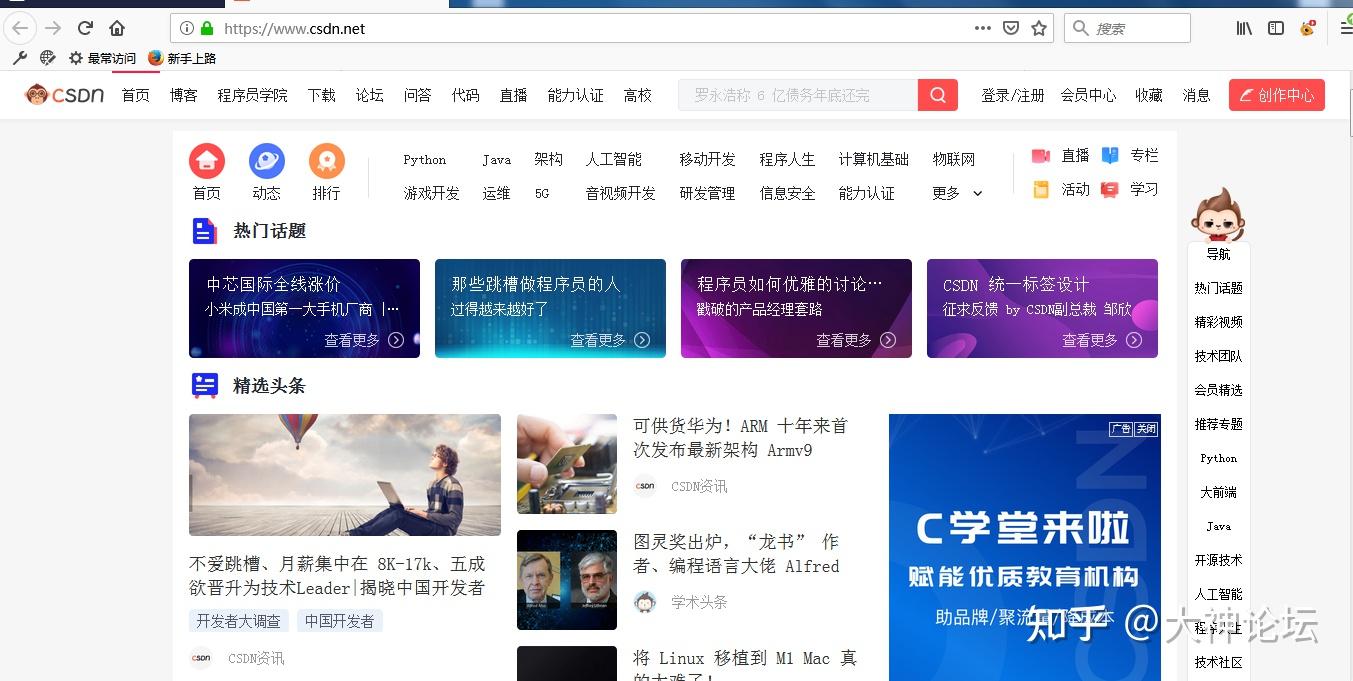The width and height of the screenshot is (1353, 681).
Task: Open the hot-air balloon headline thumbnail
Action: 345,475
